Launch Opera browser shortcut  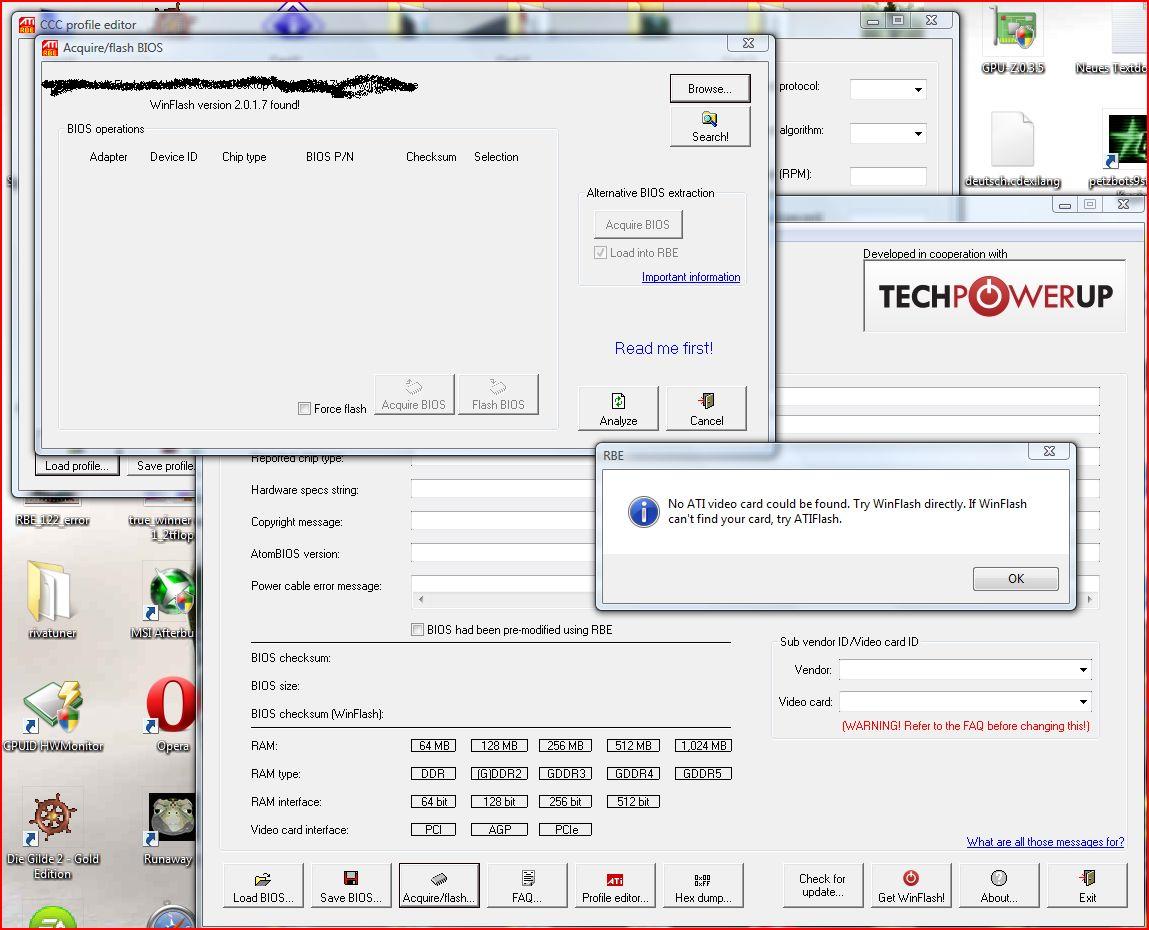click(x=171, y=715)
